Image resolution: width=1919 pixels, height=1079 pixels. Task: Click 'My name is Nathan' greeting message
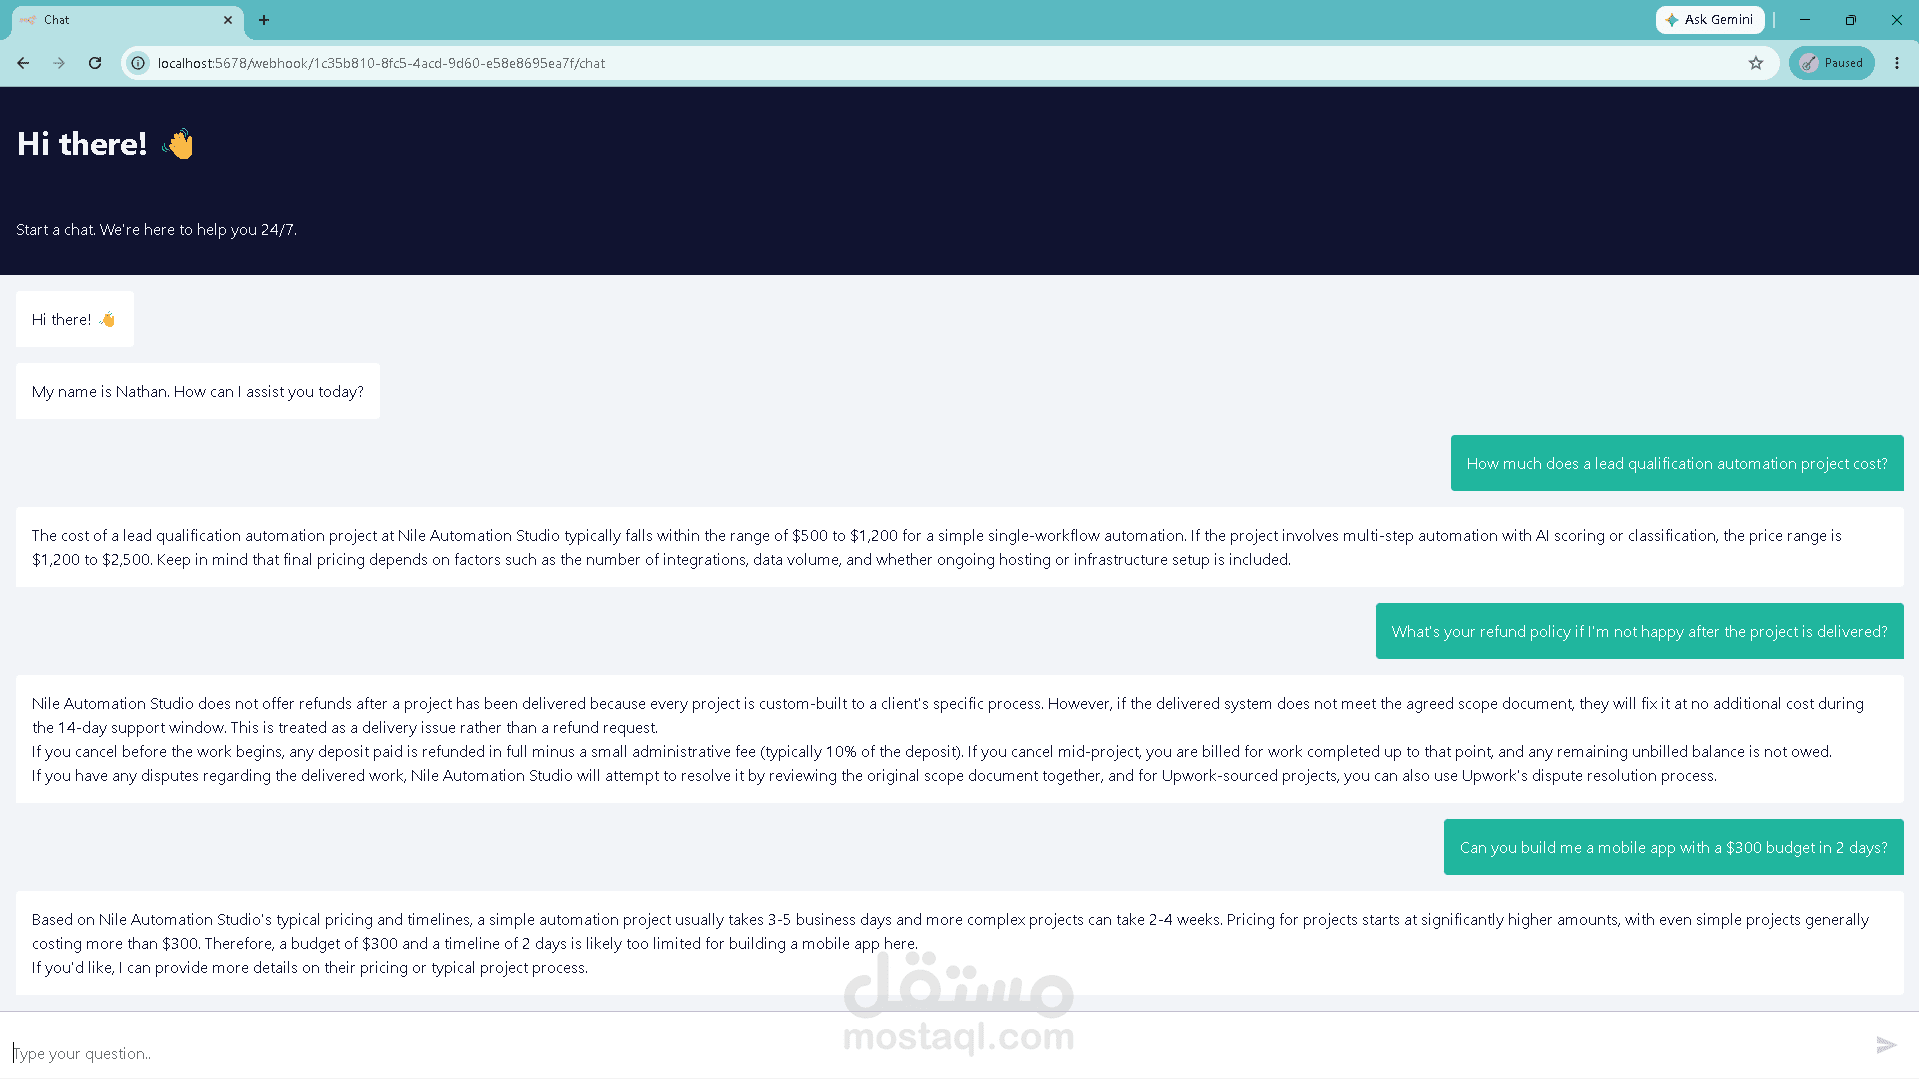point(198,391)
